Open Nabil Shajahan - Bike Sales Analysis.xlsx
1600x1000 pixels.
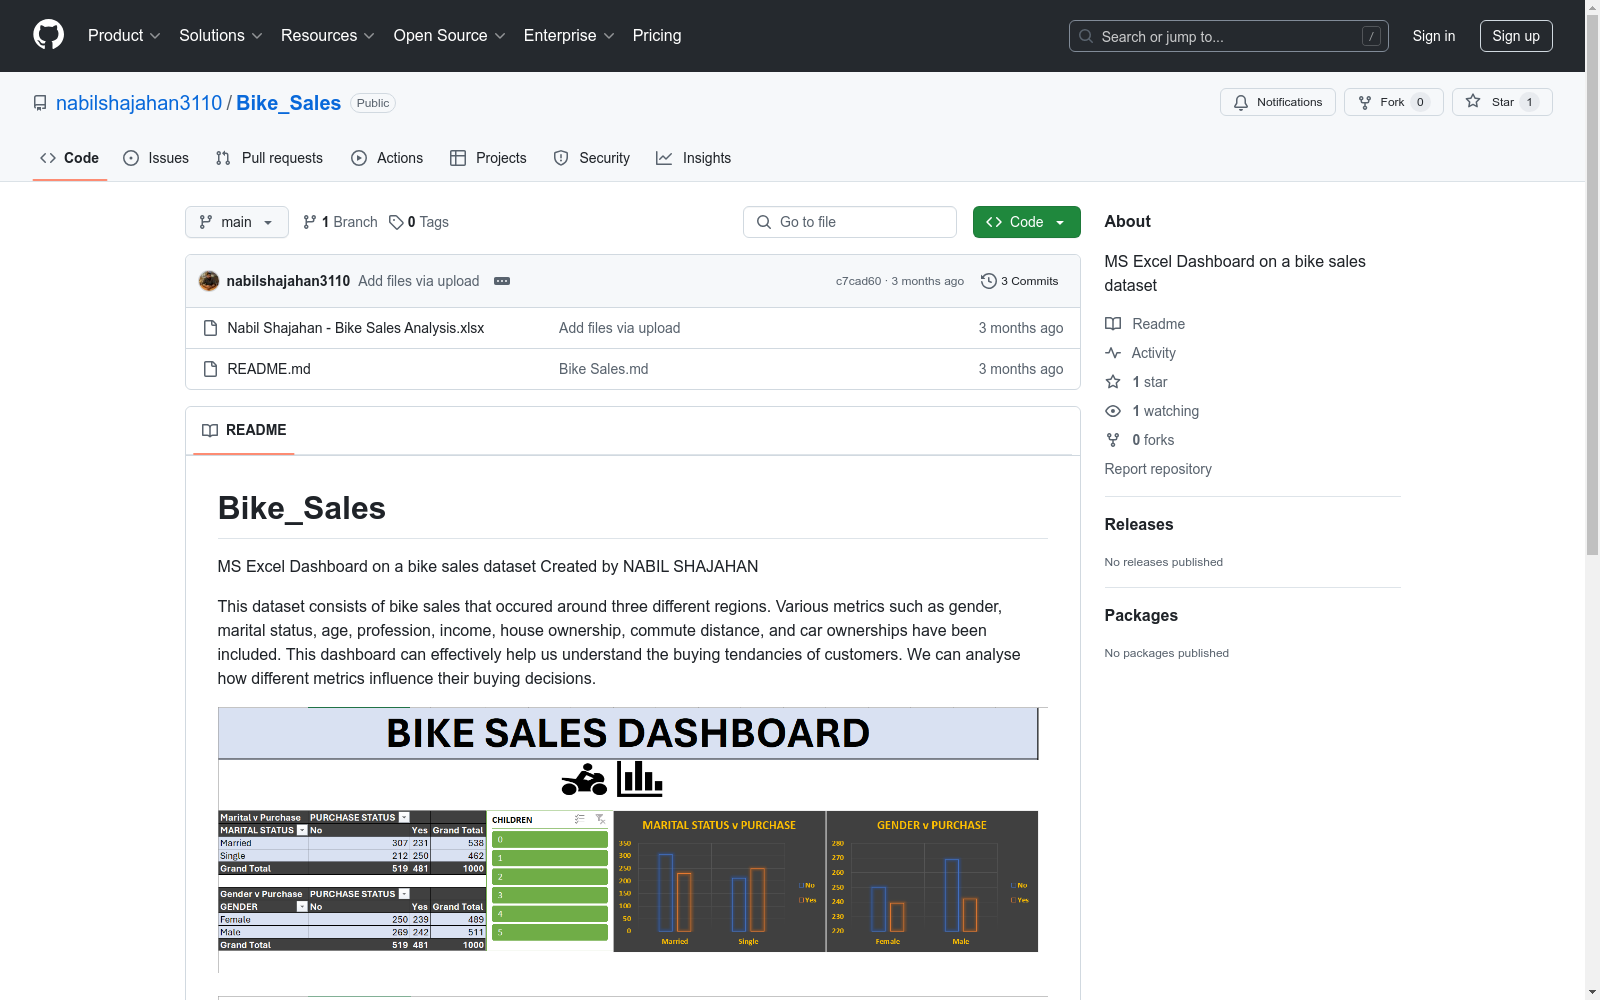(x=356, y=328)
